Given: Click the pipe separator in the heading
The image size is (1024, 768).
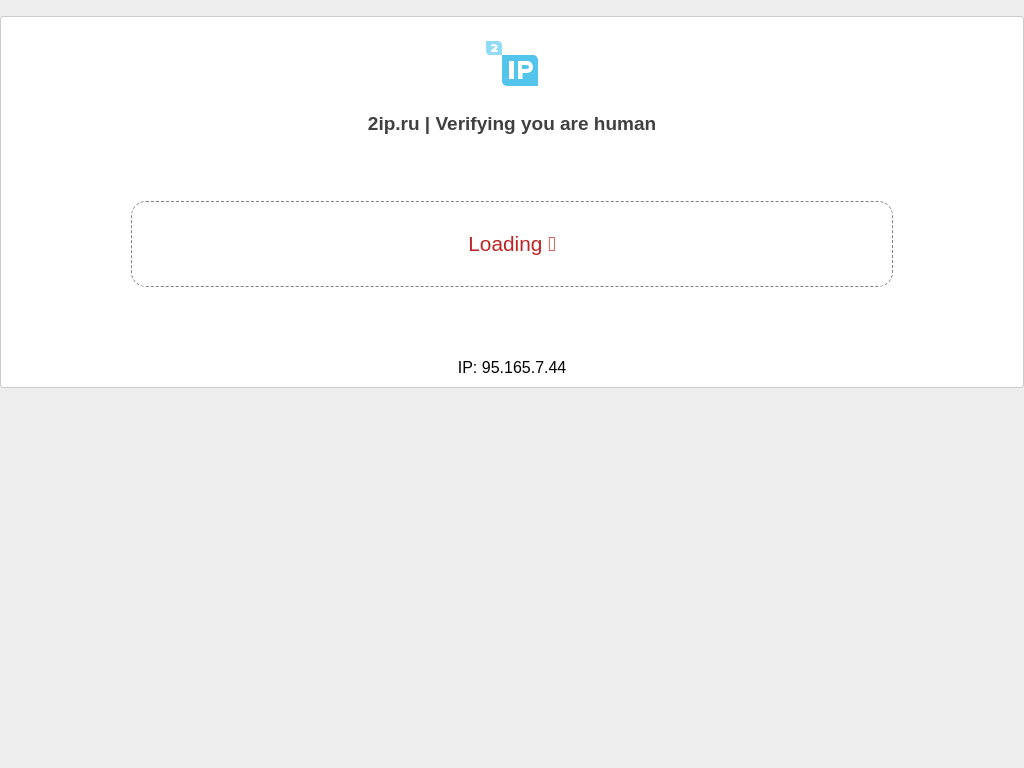Looking at the screenshot, I should (x=428, y=124).
